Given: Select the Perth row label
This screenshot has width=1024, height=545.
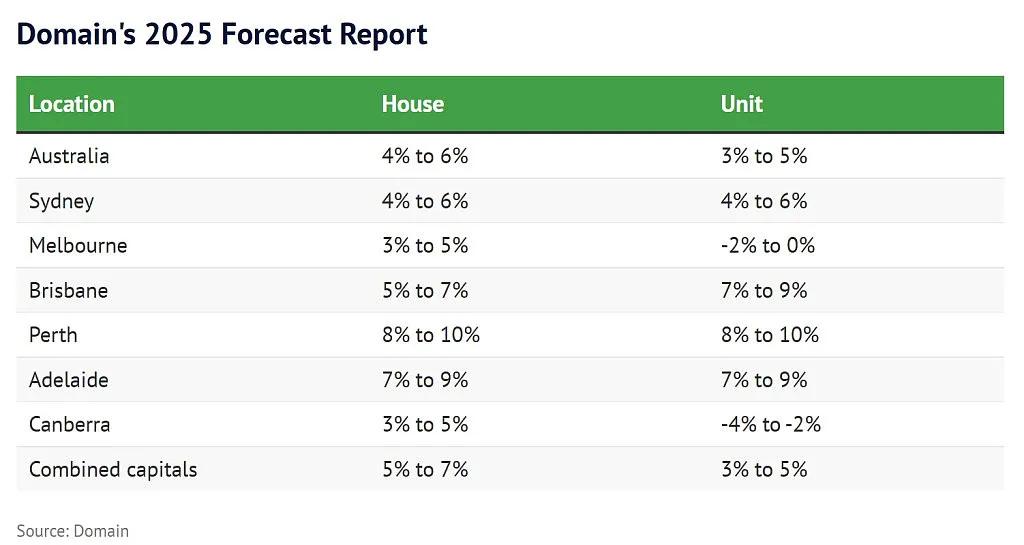Looking at the screenshot, I should coord(53,335).
